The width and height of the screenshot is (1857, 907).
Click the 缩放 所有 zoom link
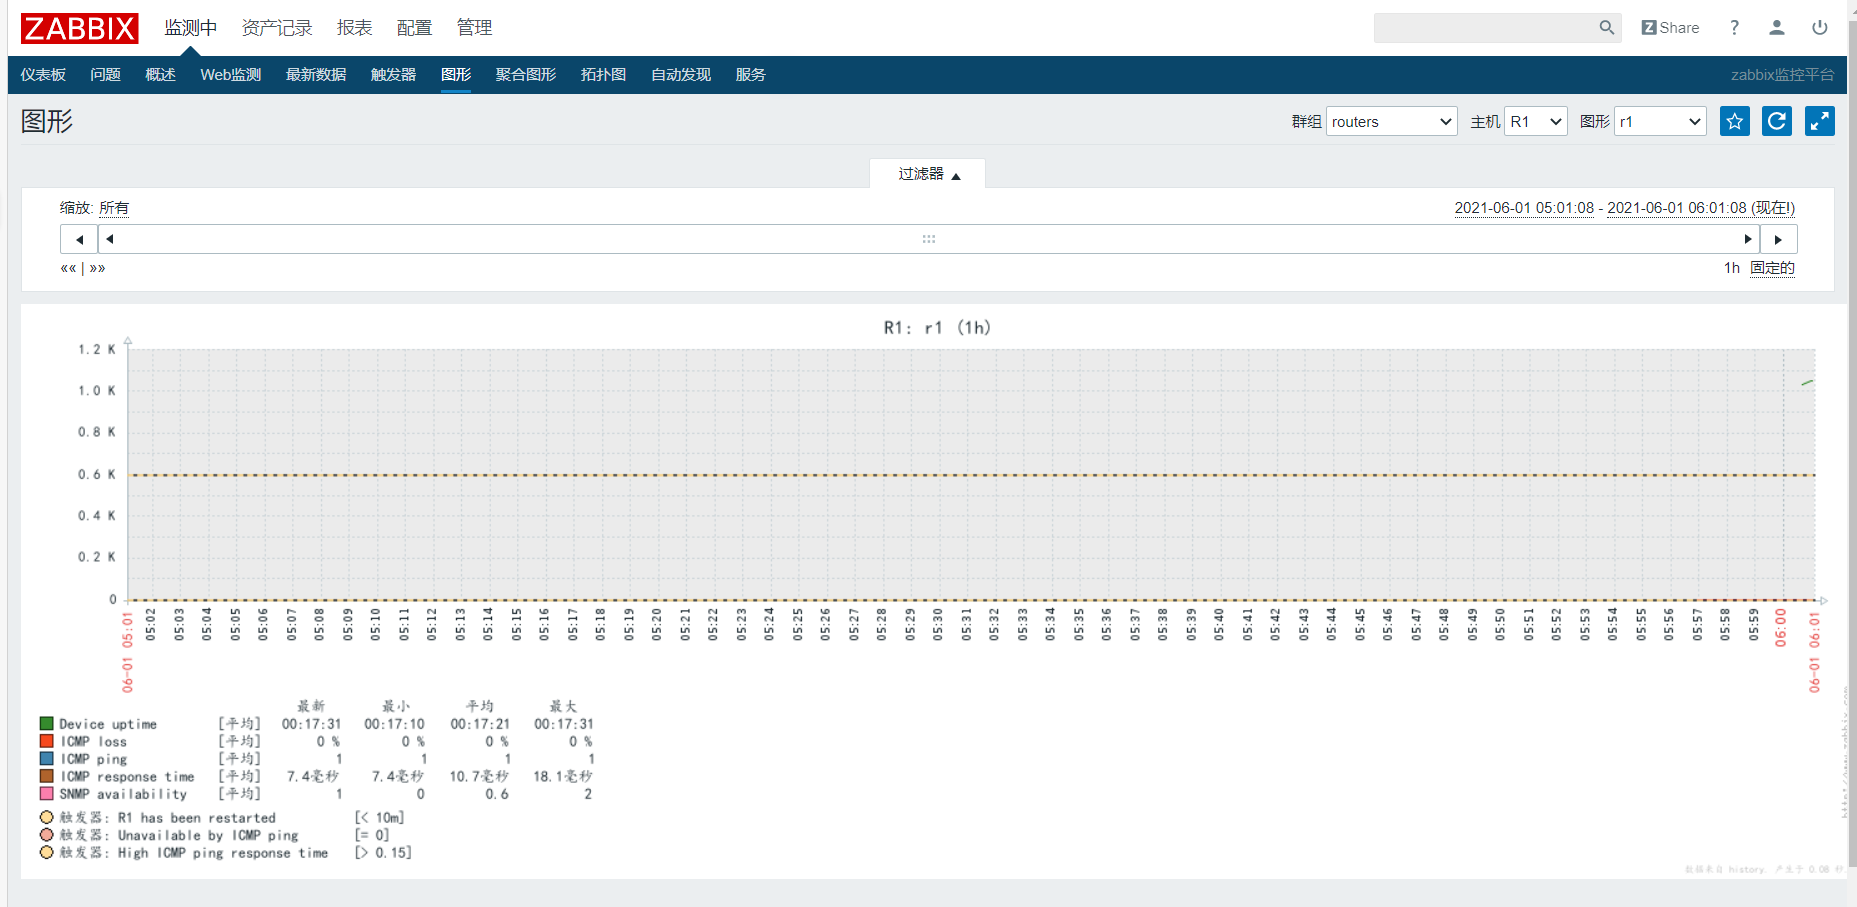pyautogui.click(x=115, y=208)
